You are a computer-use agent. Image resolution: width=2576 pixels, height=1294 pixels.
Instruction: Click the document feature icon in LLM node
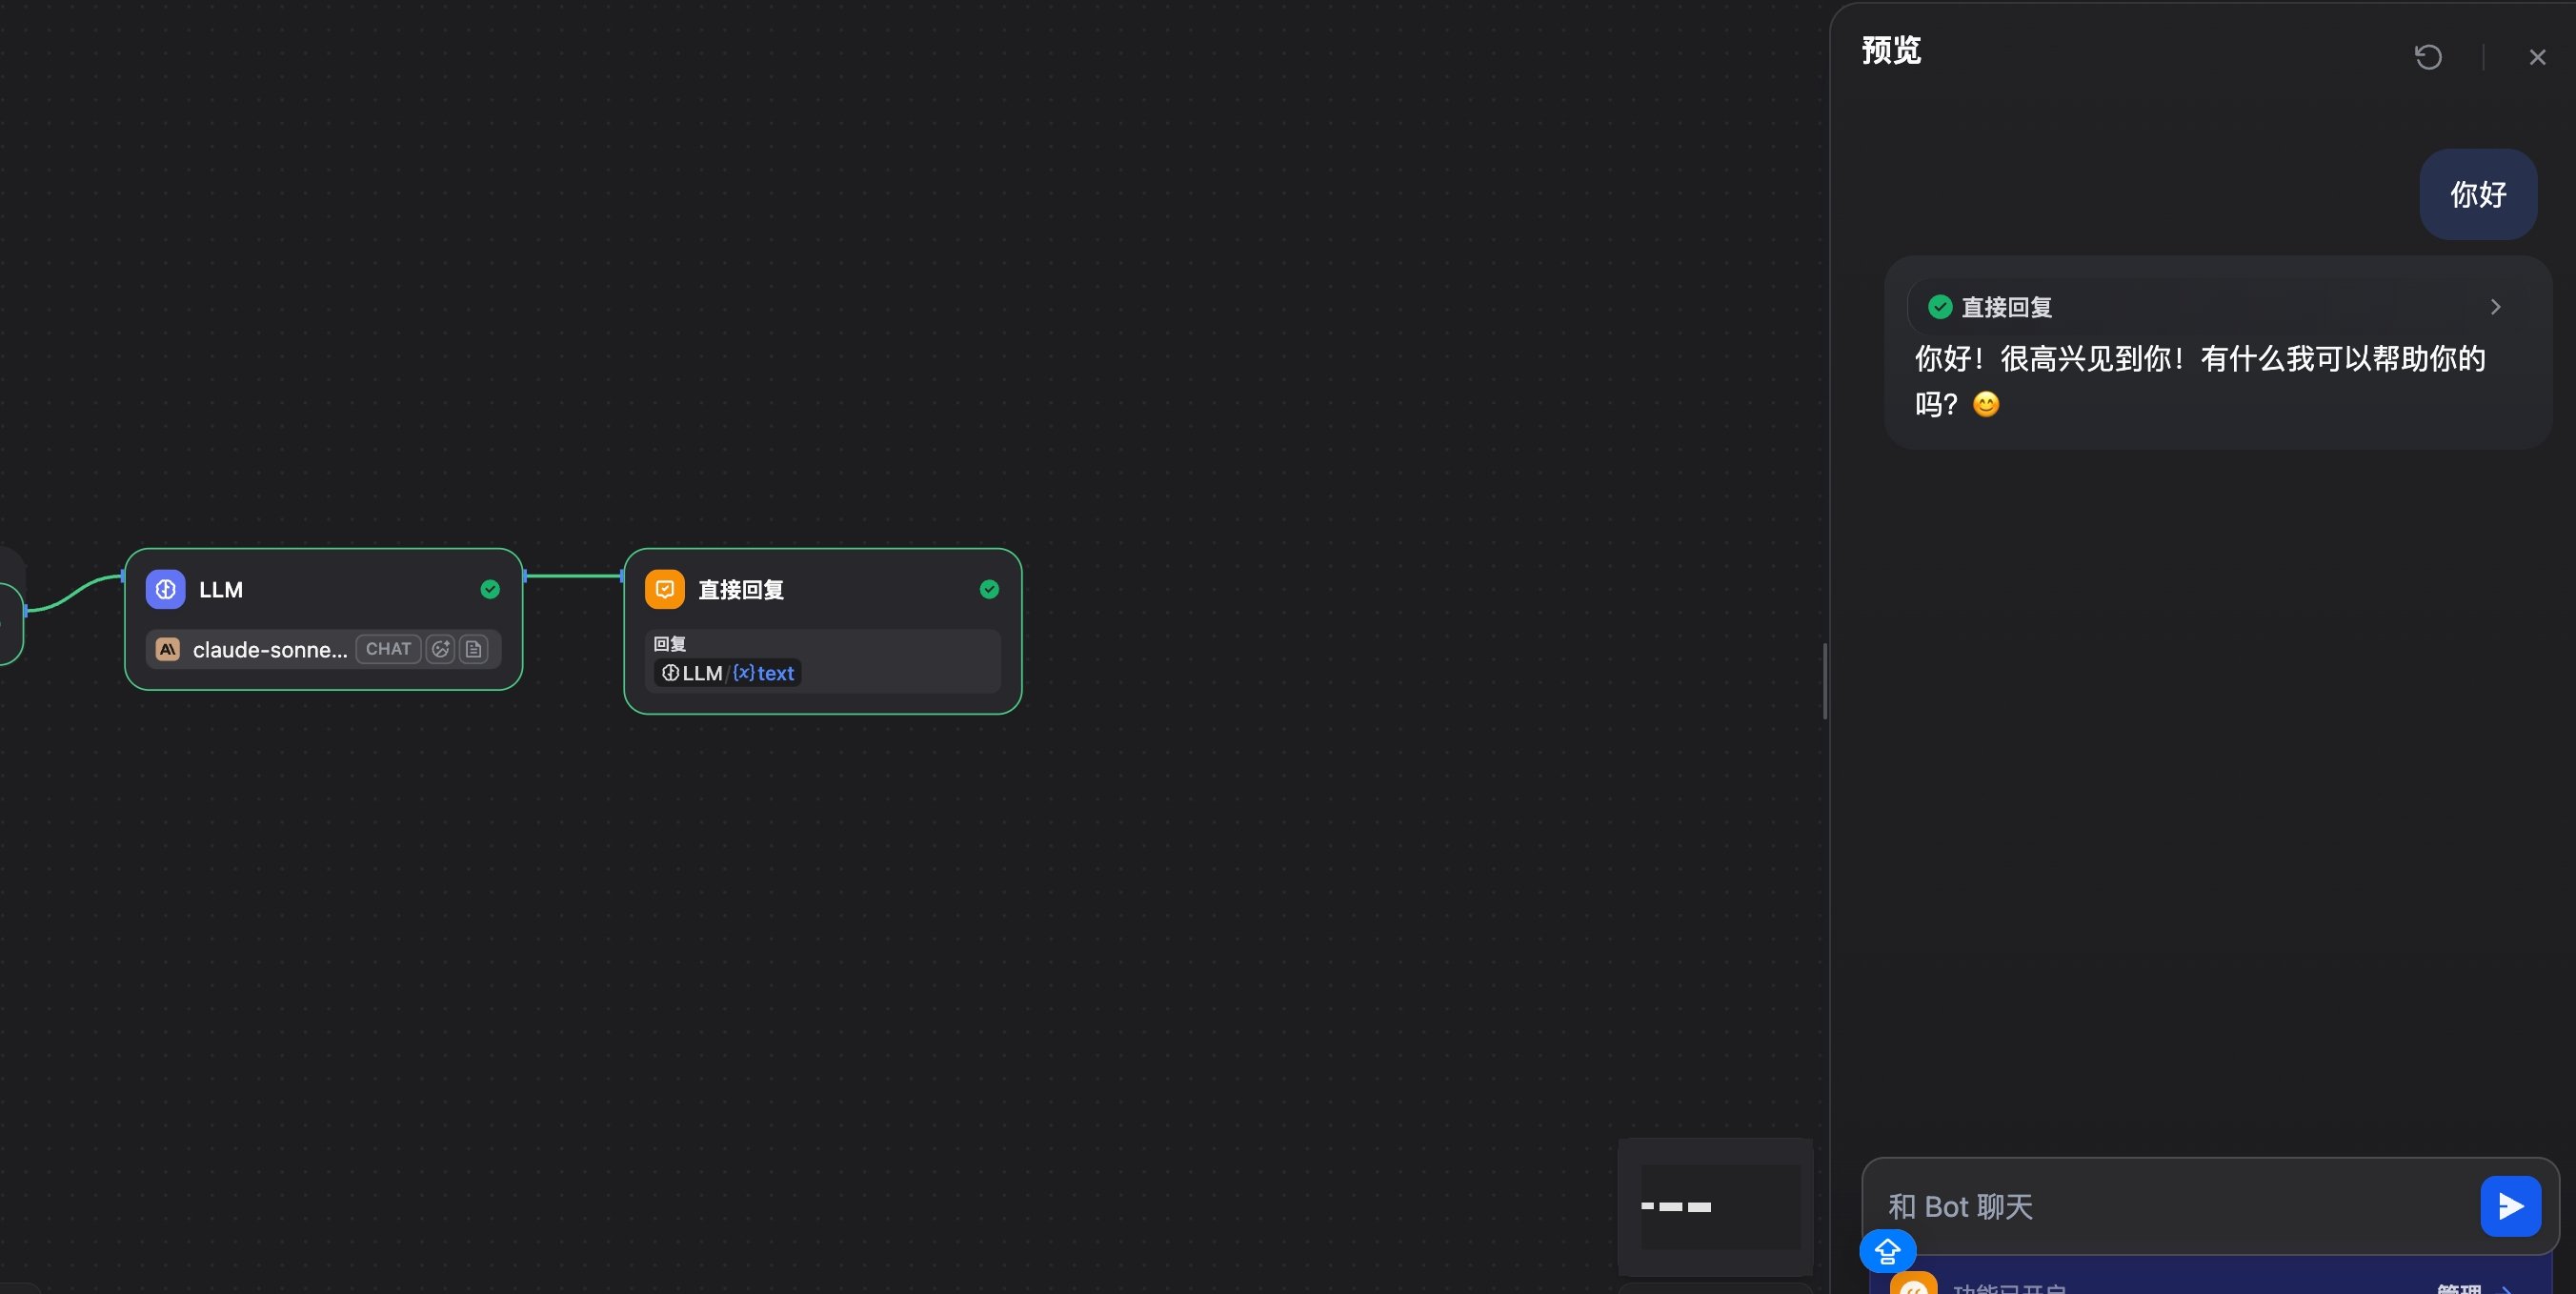pos(474,649)
